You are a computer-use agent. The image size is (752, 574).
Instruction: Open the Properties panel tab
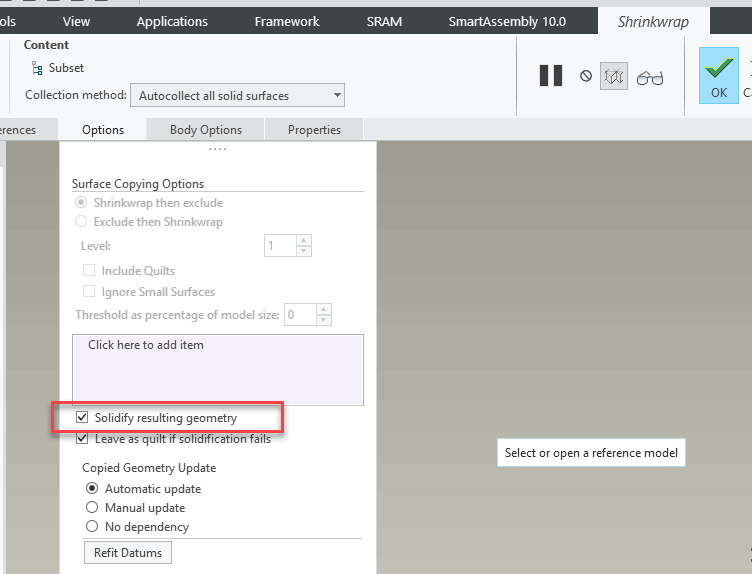(x=314, y=130)
